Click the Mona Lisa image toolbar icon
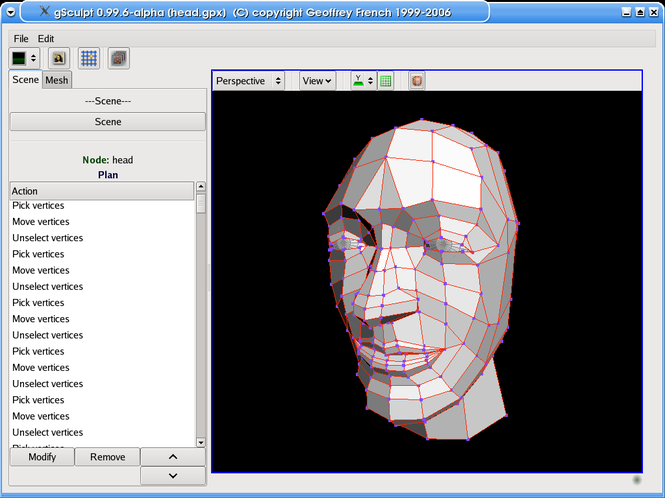665x498 pixels. point(59,58)
